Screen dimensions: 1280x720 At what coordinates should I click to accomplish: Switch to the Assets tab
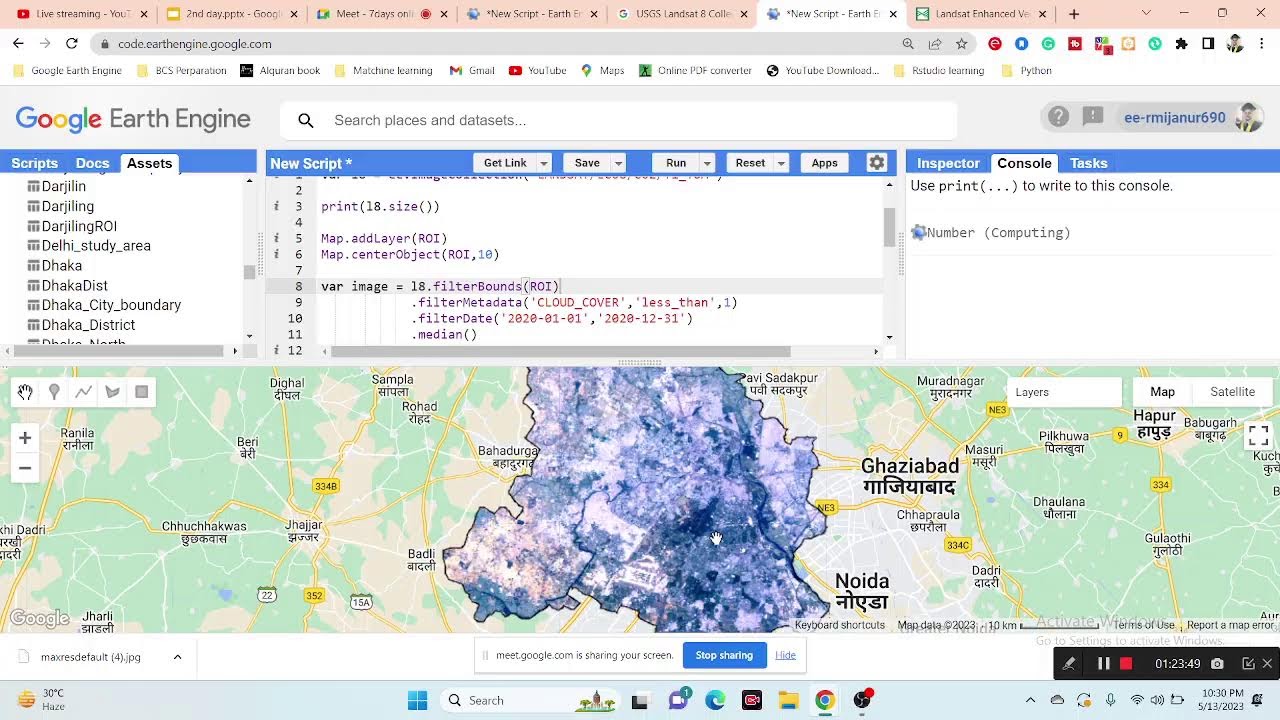point(149,163)
